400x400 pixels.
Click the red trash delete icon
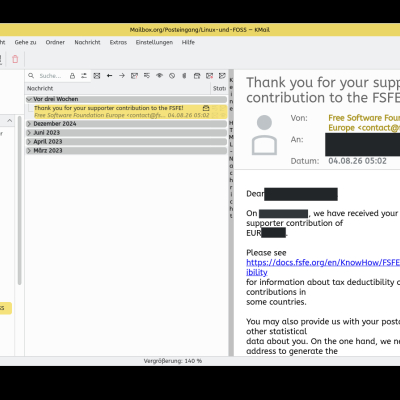click(15, 59)
